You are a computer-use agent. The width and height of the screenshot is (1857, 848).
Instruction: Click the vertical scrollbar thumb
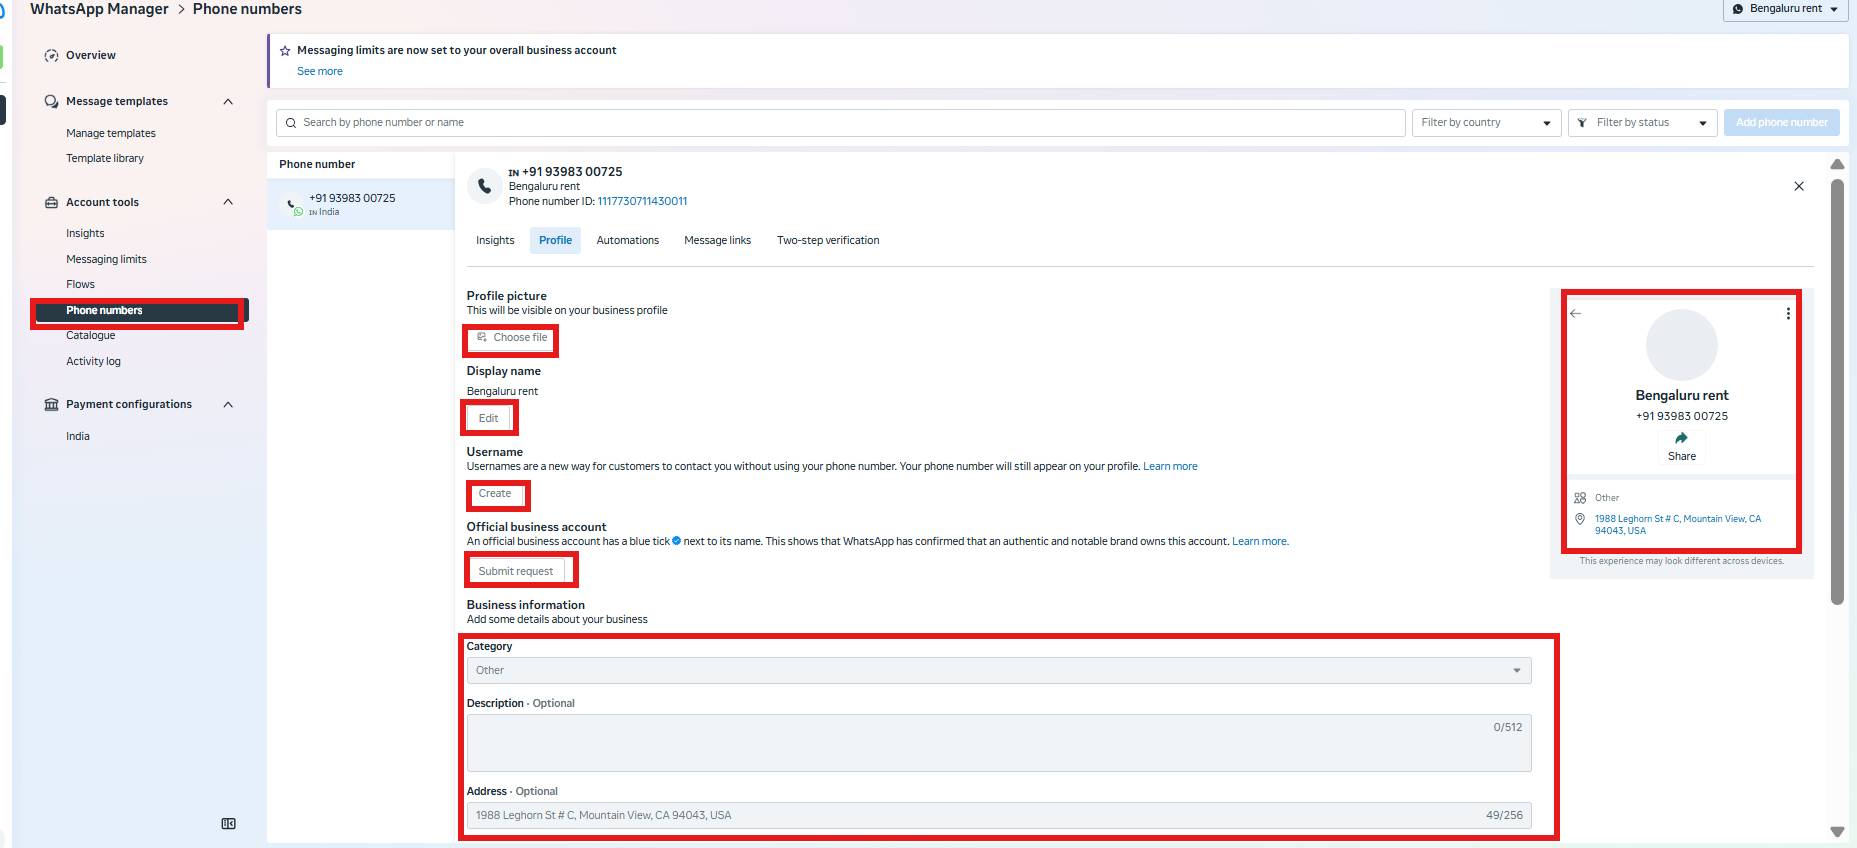click(1837, 392)
